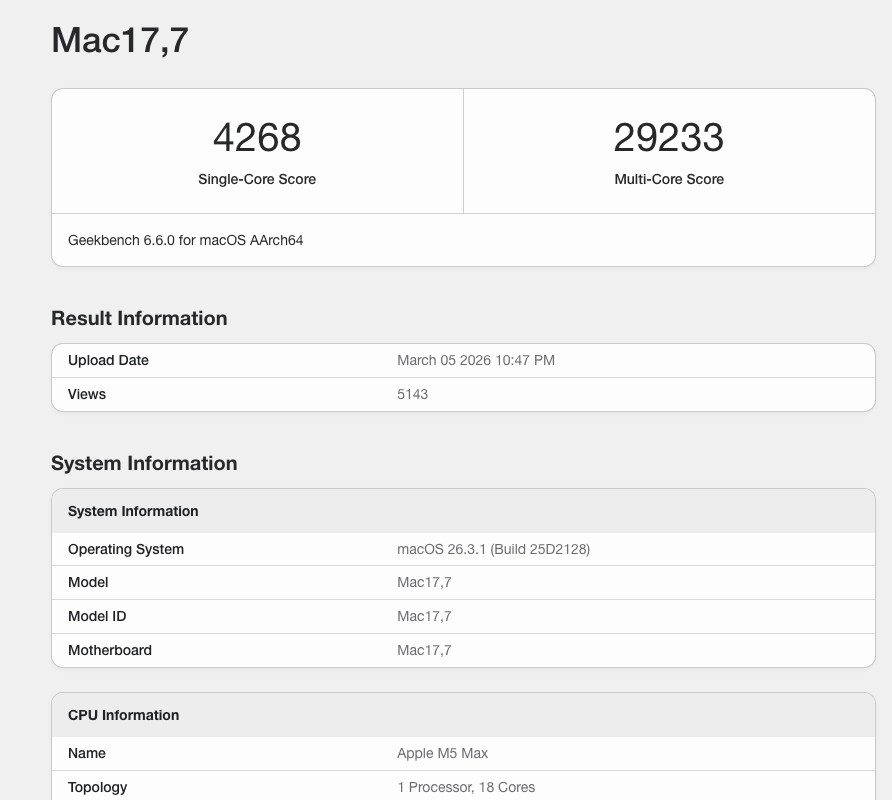Viewport: 892px width, 800px height.
Task: Click the Result Information heading
Action: (x=139, y=318)
